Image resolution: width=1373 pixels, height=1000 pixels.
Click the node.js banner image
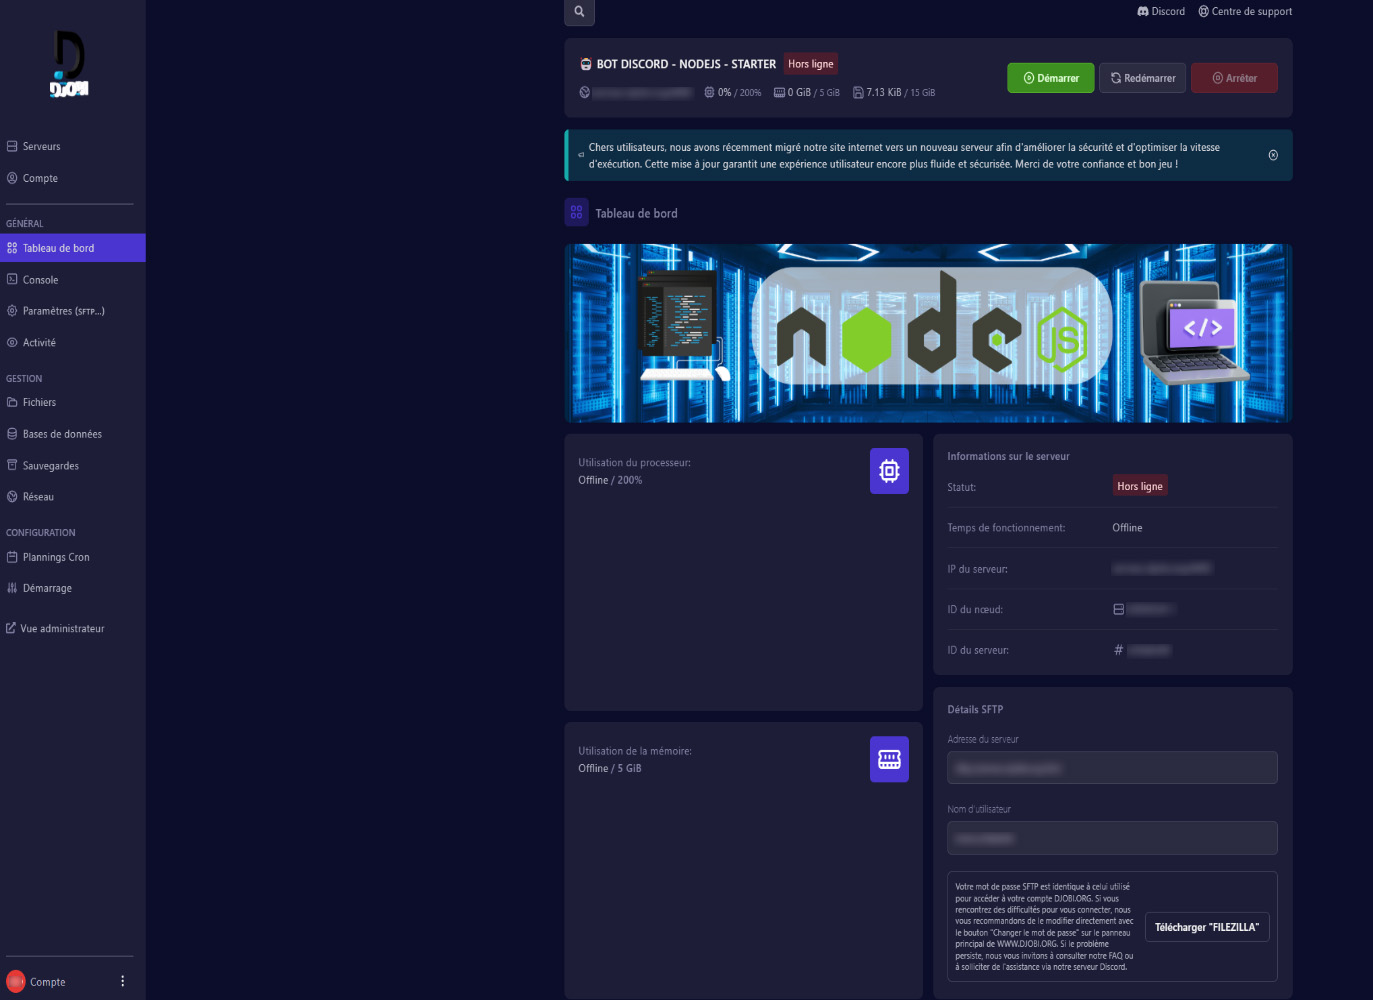point(928,333)
